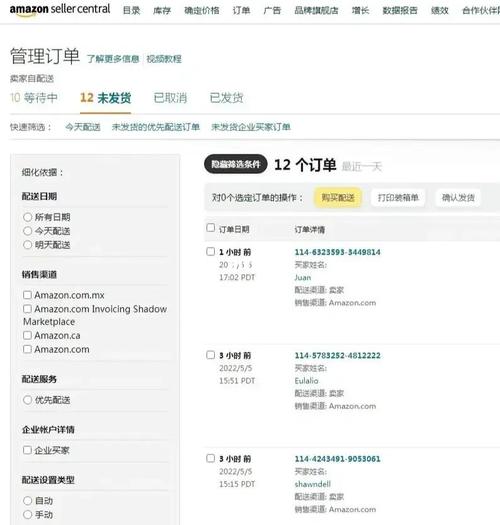Open order 114-4243491-9053061
500x525 pixels.
point(338,459)
